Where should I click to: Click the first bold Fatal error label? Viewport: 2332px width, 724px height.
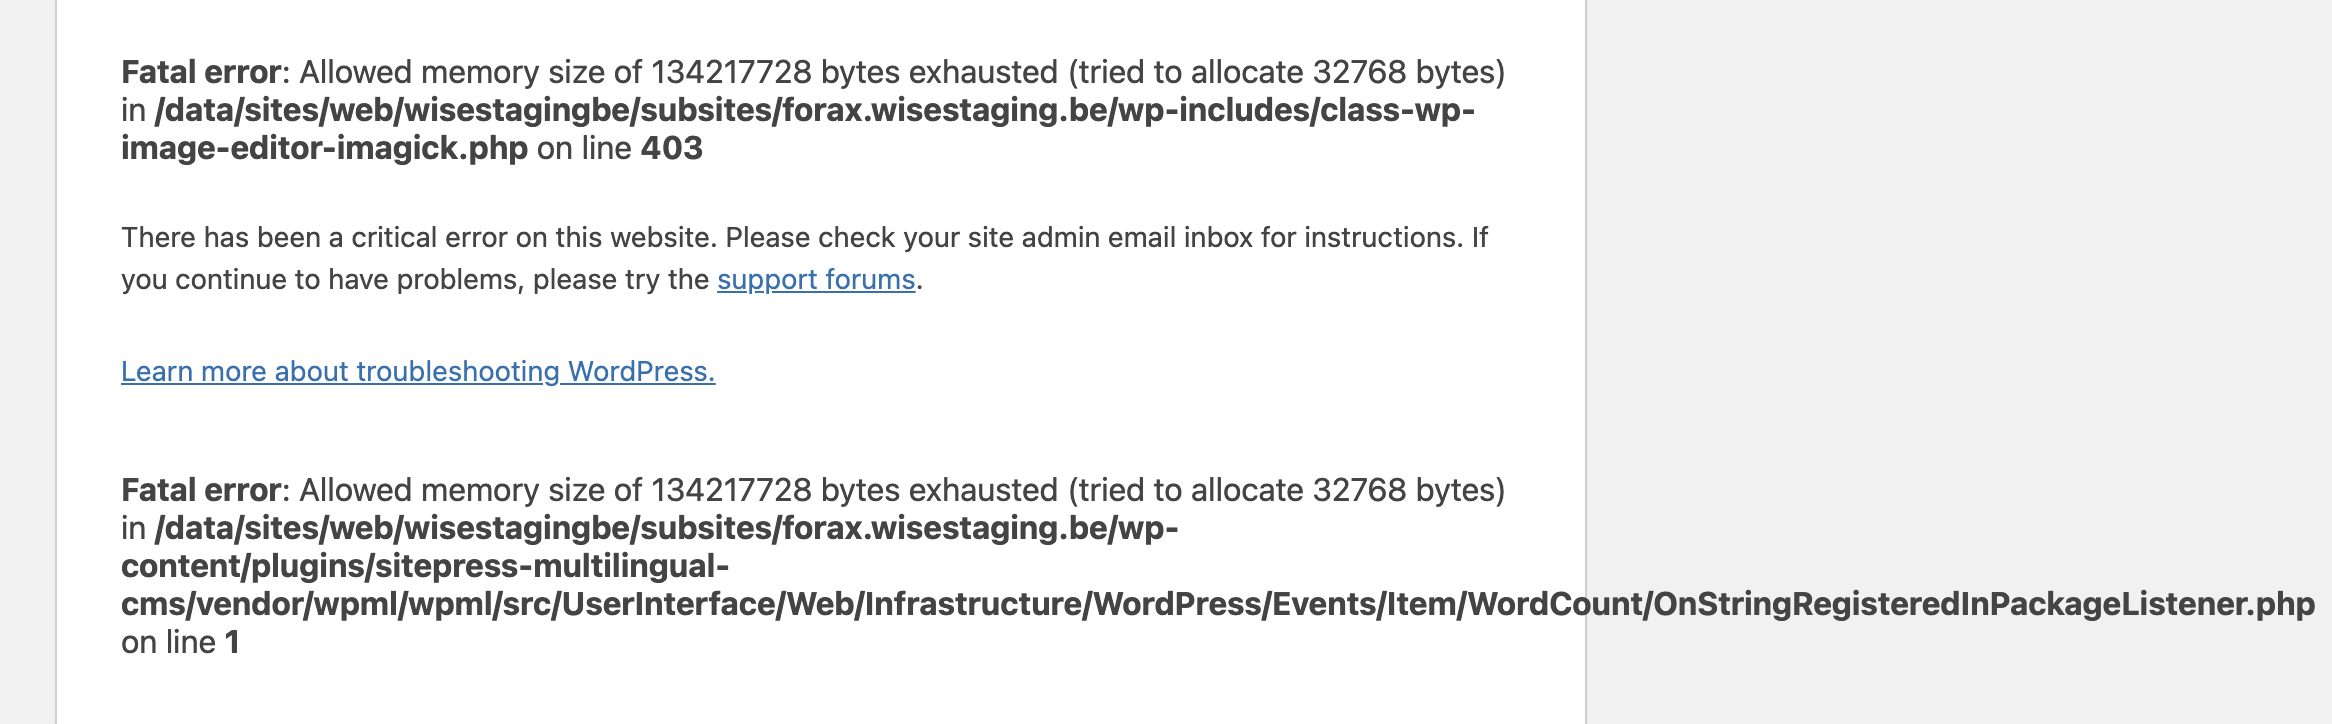point(200,72)
